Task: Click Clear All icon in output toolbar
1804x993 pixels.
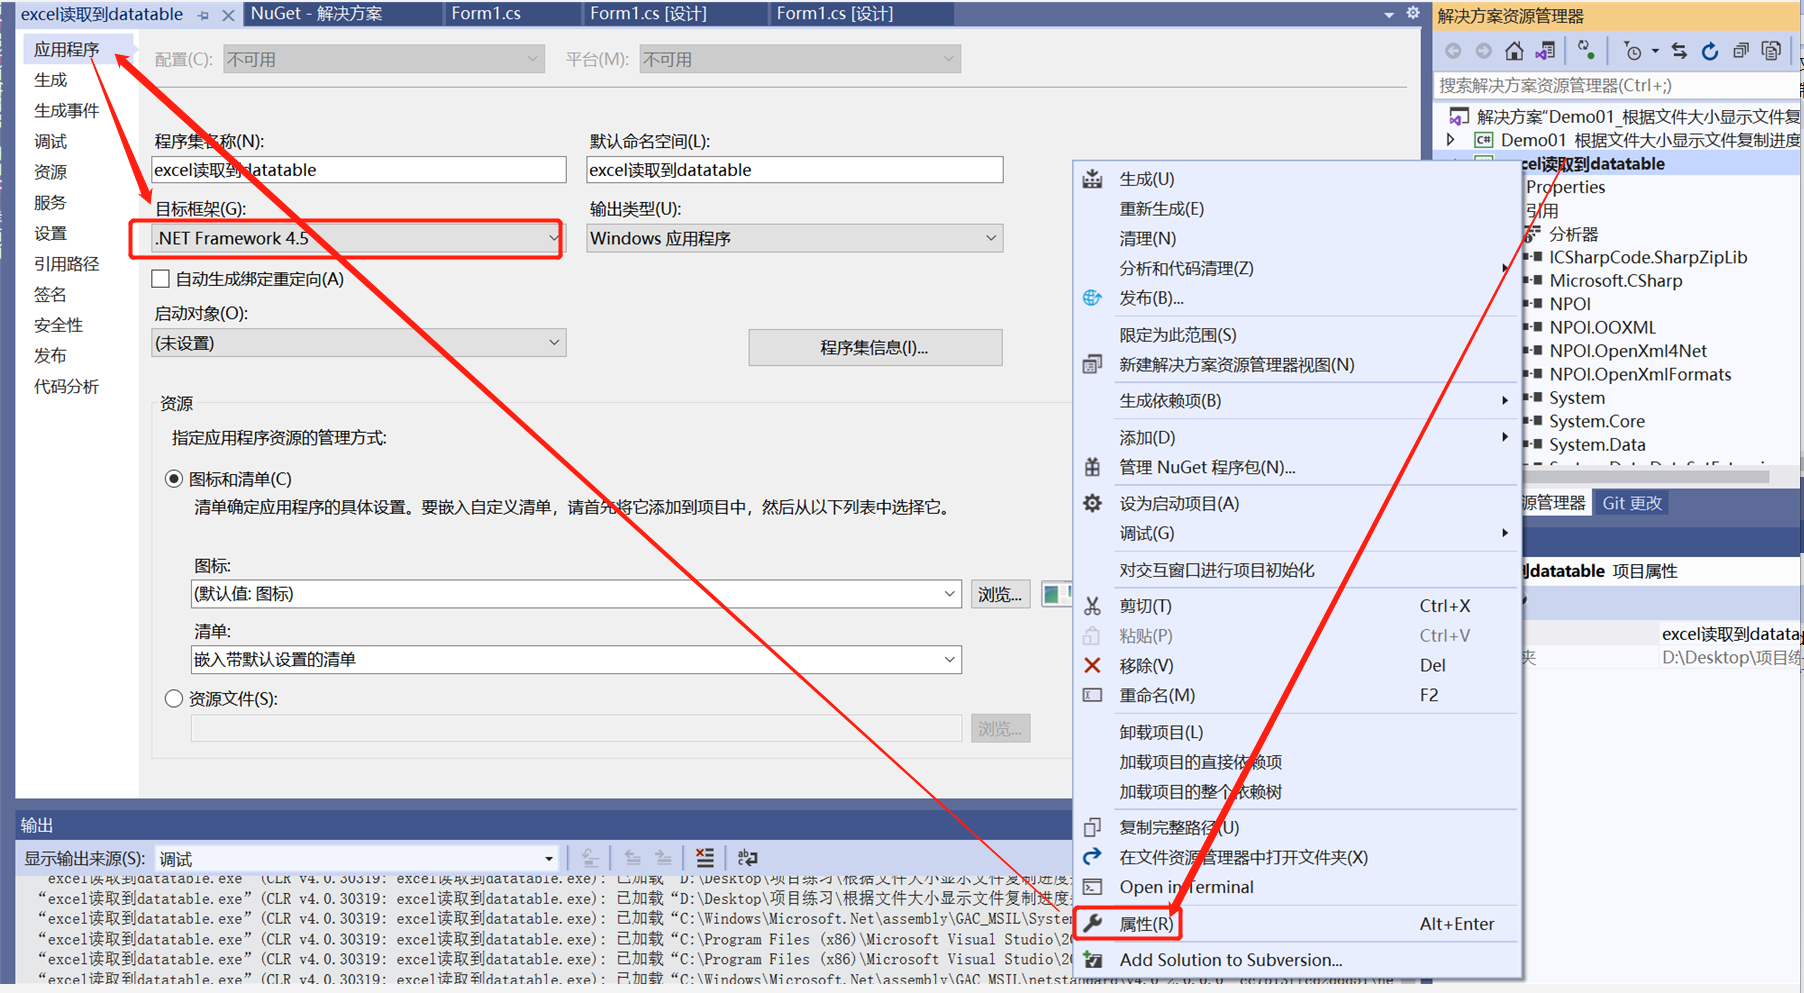Action: coord(705,858)
